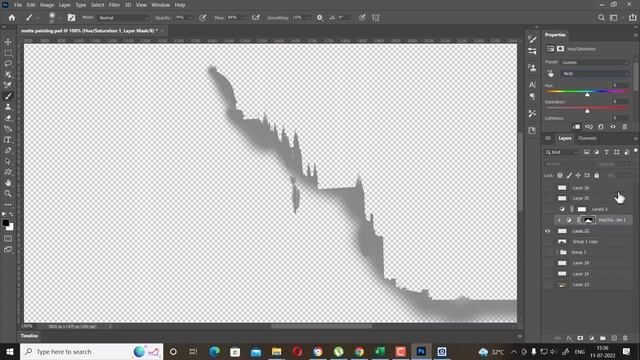This screenshot has width=640, height=360.
Task: Filter layers by type layers icon
Action: 607,152
